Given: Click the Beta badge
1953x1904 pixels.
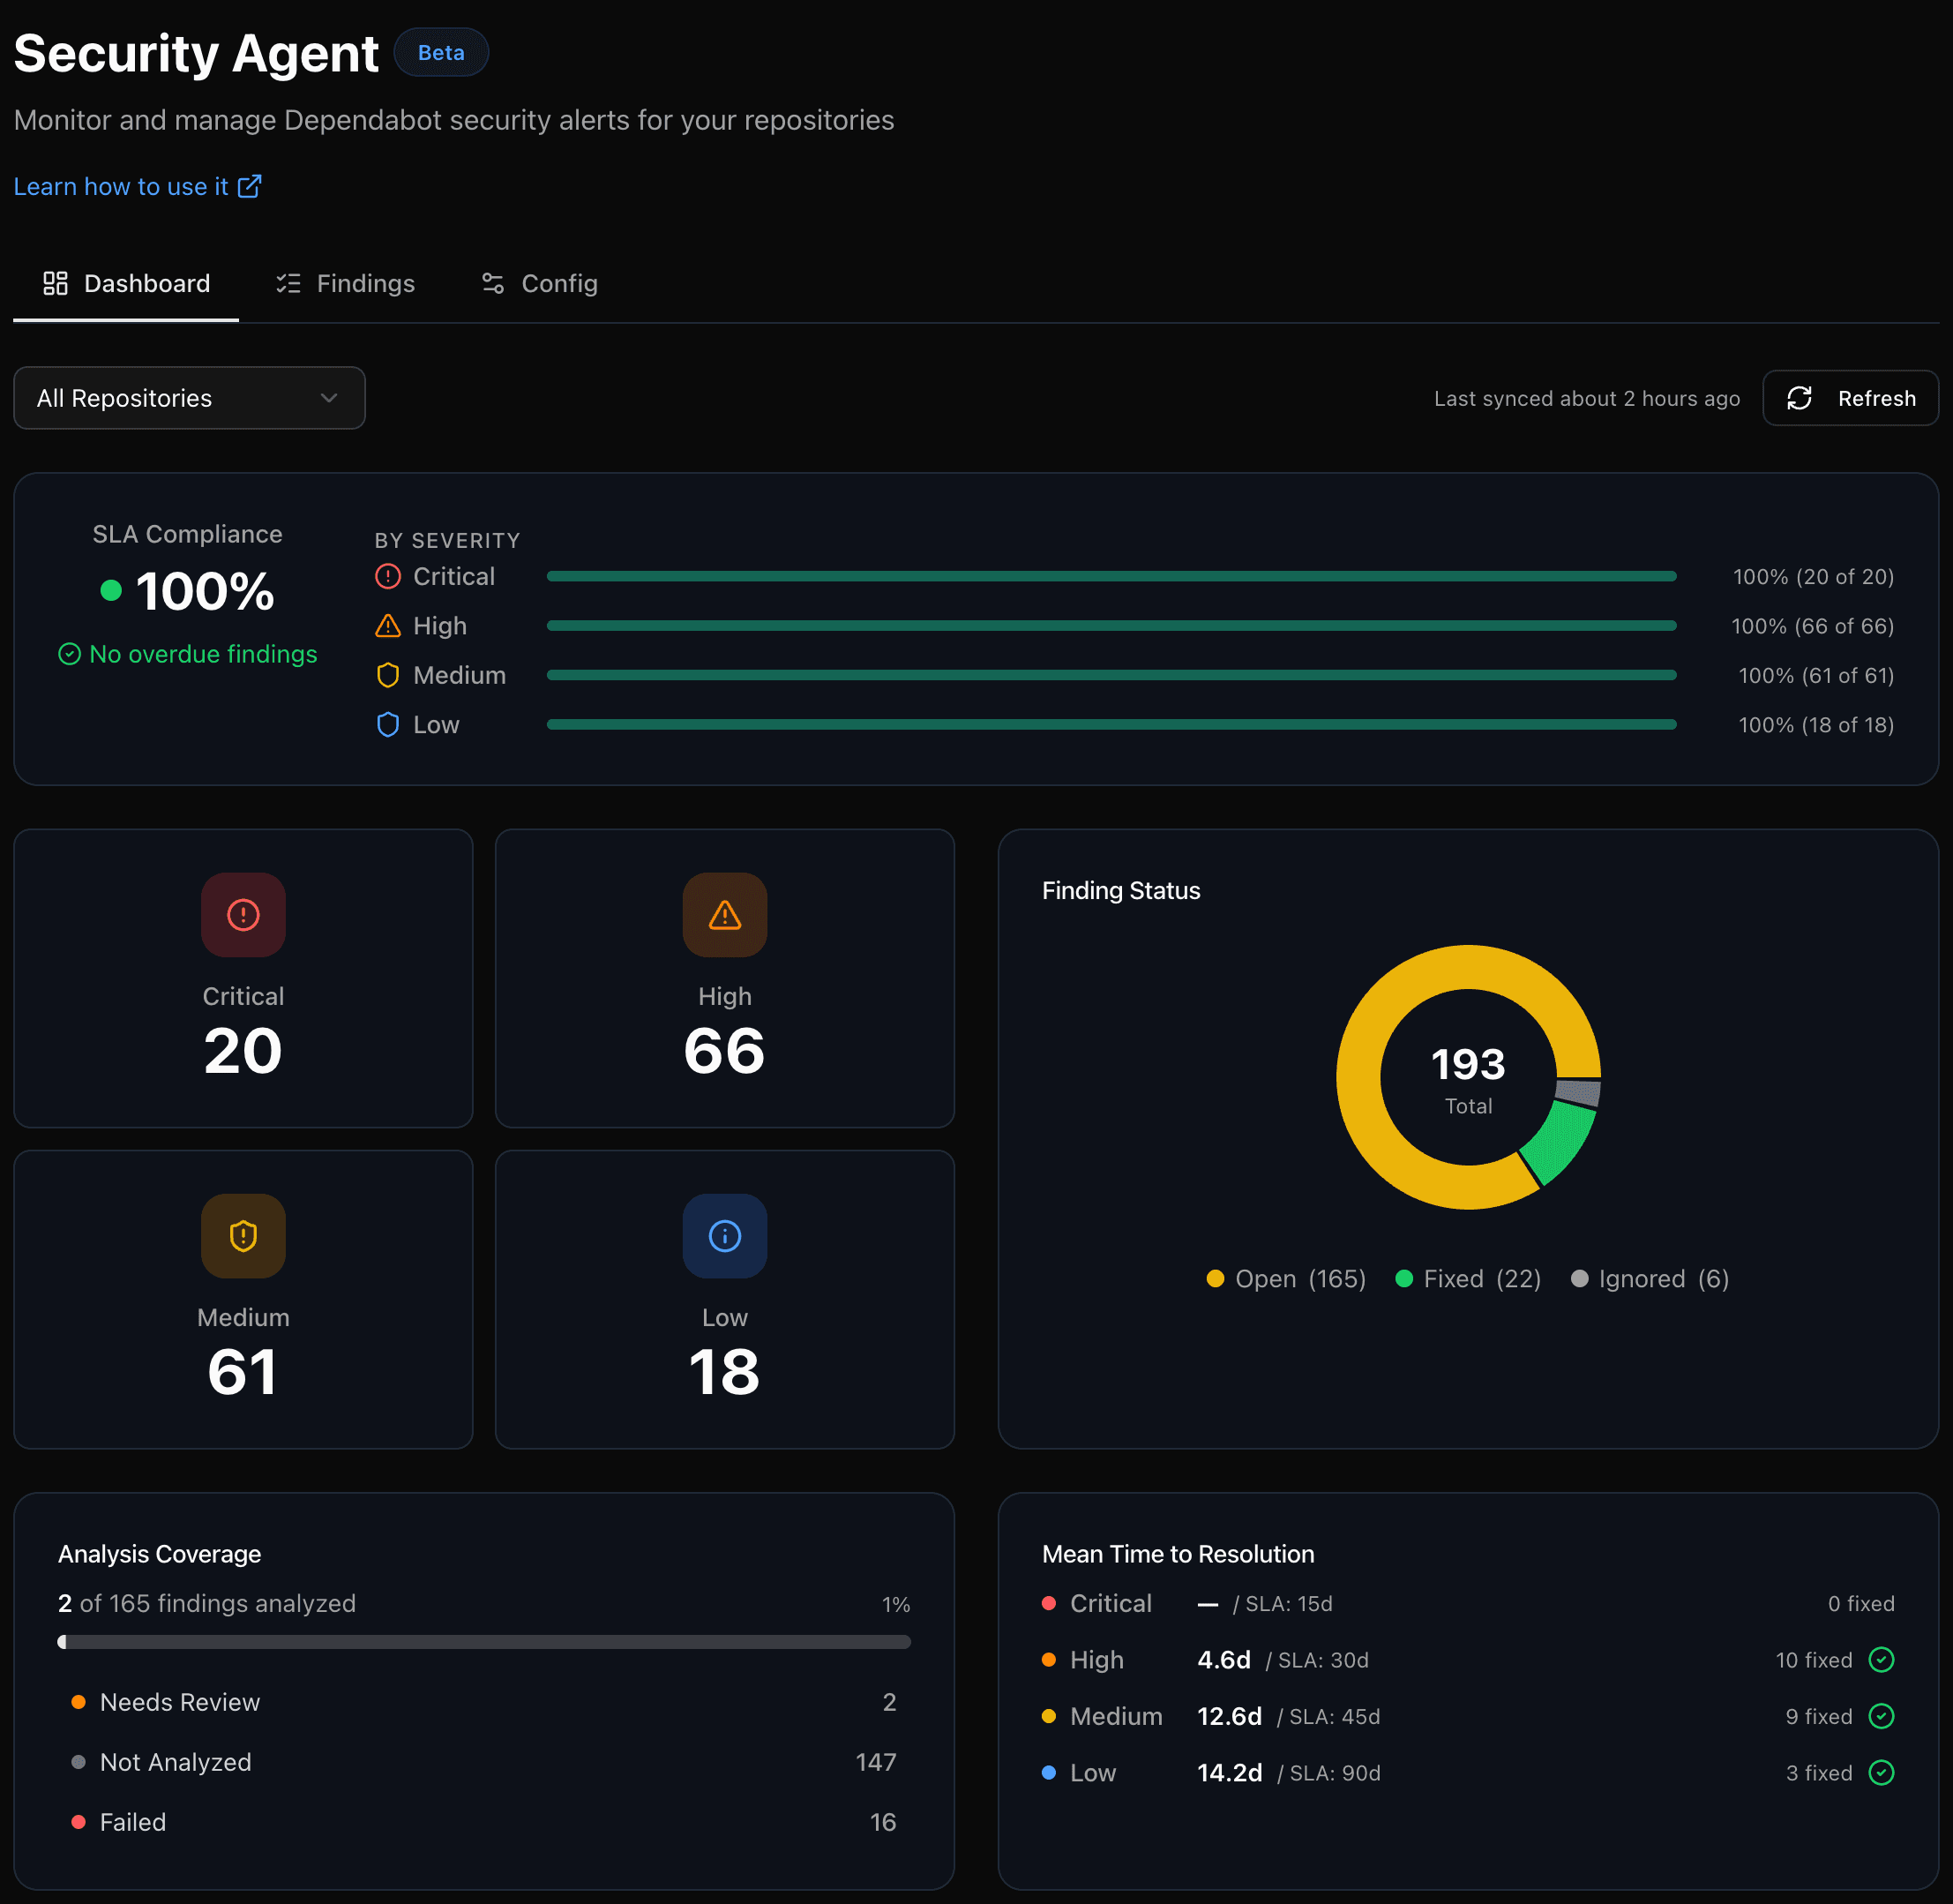Looking at the screenshot, I should (x=441, y=52).
